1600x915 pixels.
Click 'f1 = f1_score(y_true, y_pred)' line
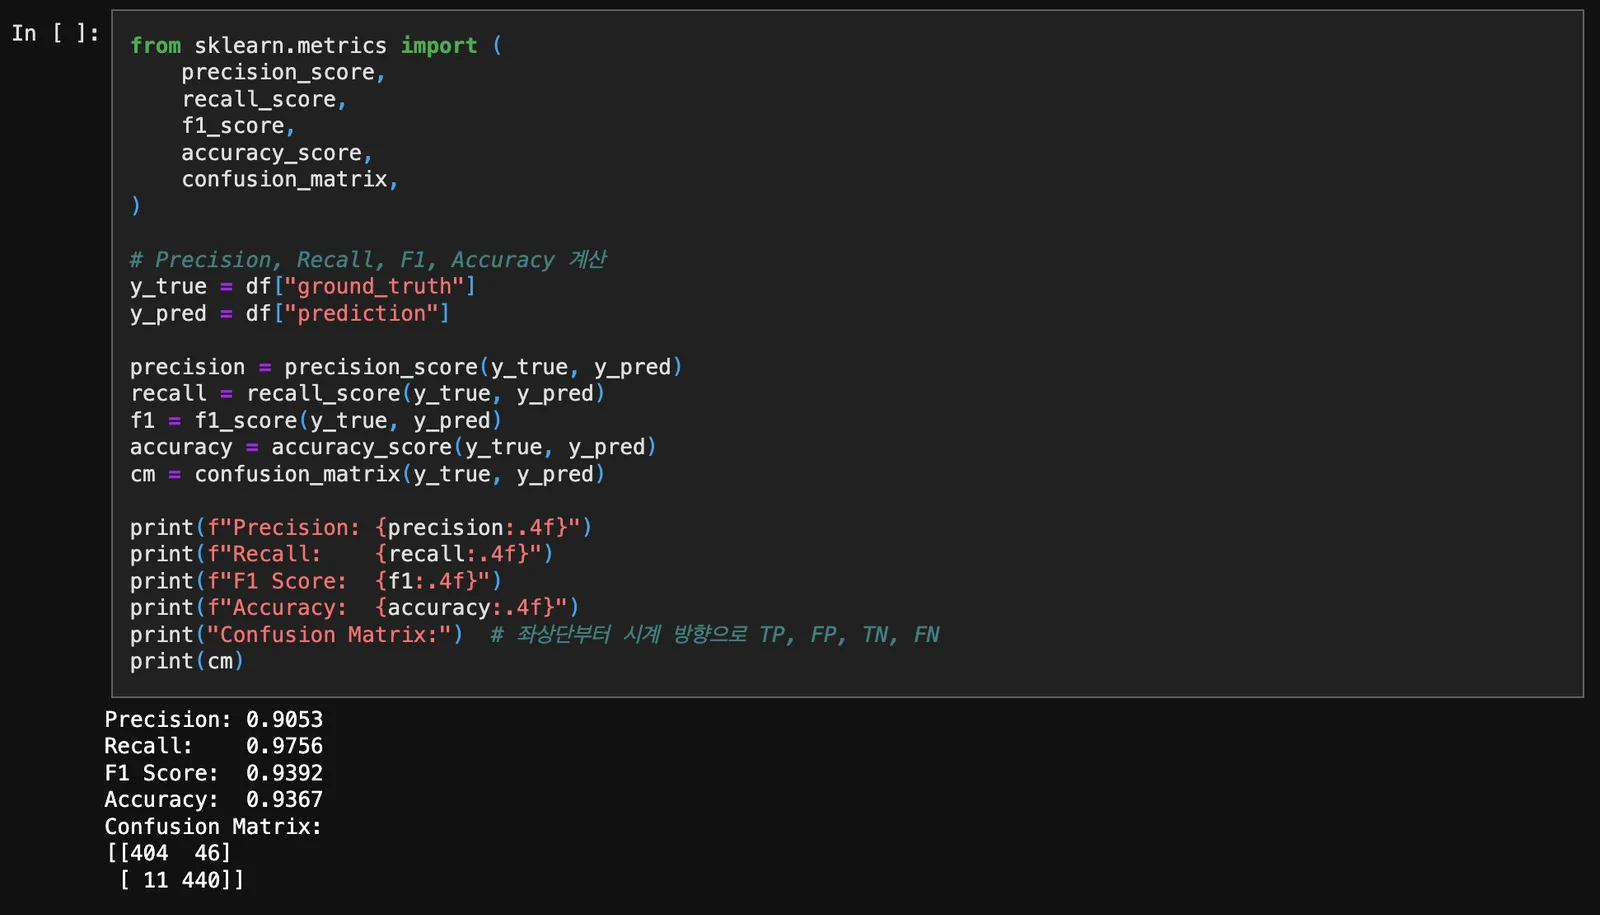(x=316, y=420)
